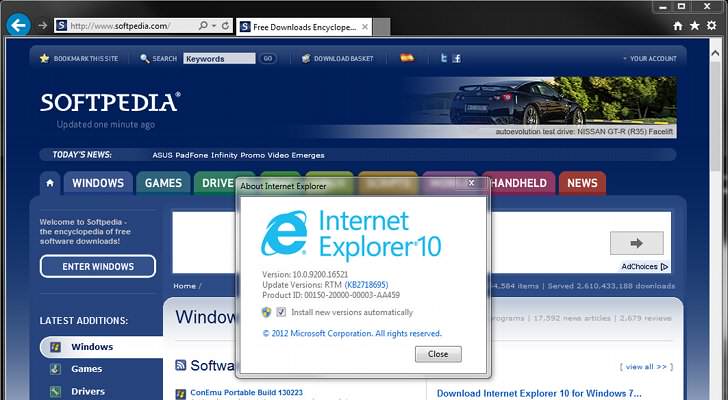Image resolution: width=728 pixels, height=400 pixels.
Task: Click the browser Back arrow button
Action: pyautogui.click(x=17, y=25)
